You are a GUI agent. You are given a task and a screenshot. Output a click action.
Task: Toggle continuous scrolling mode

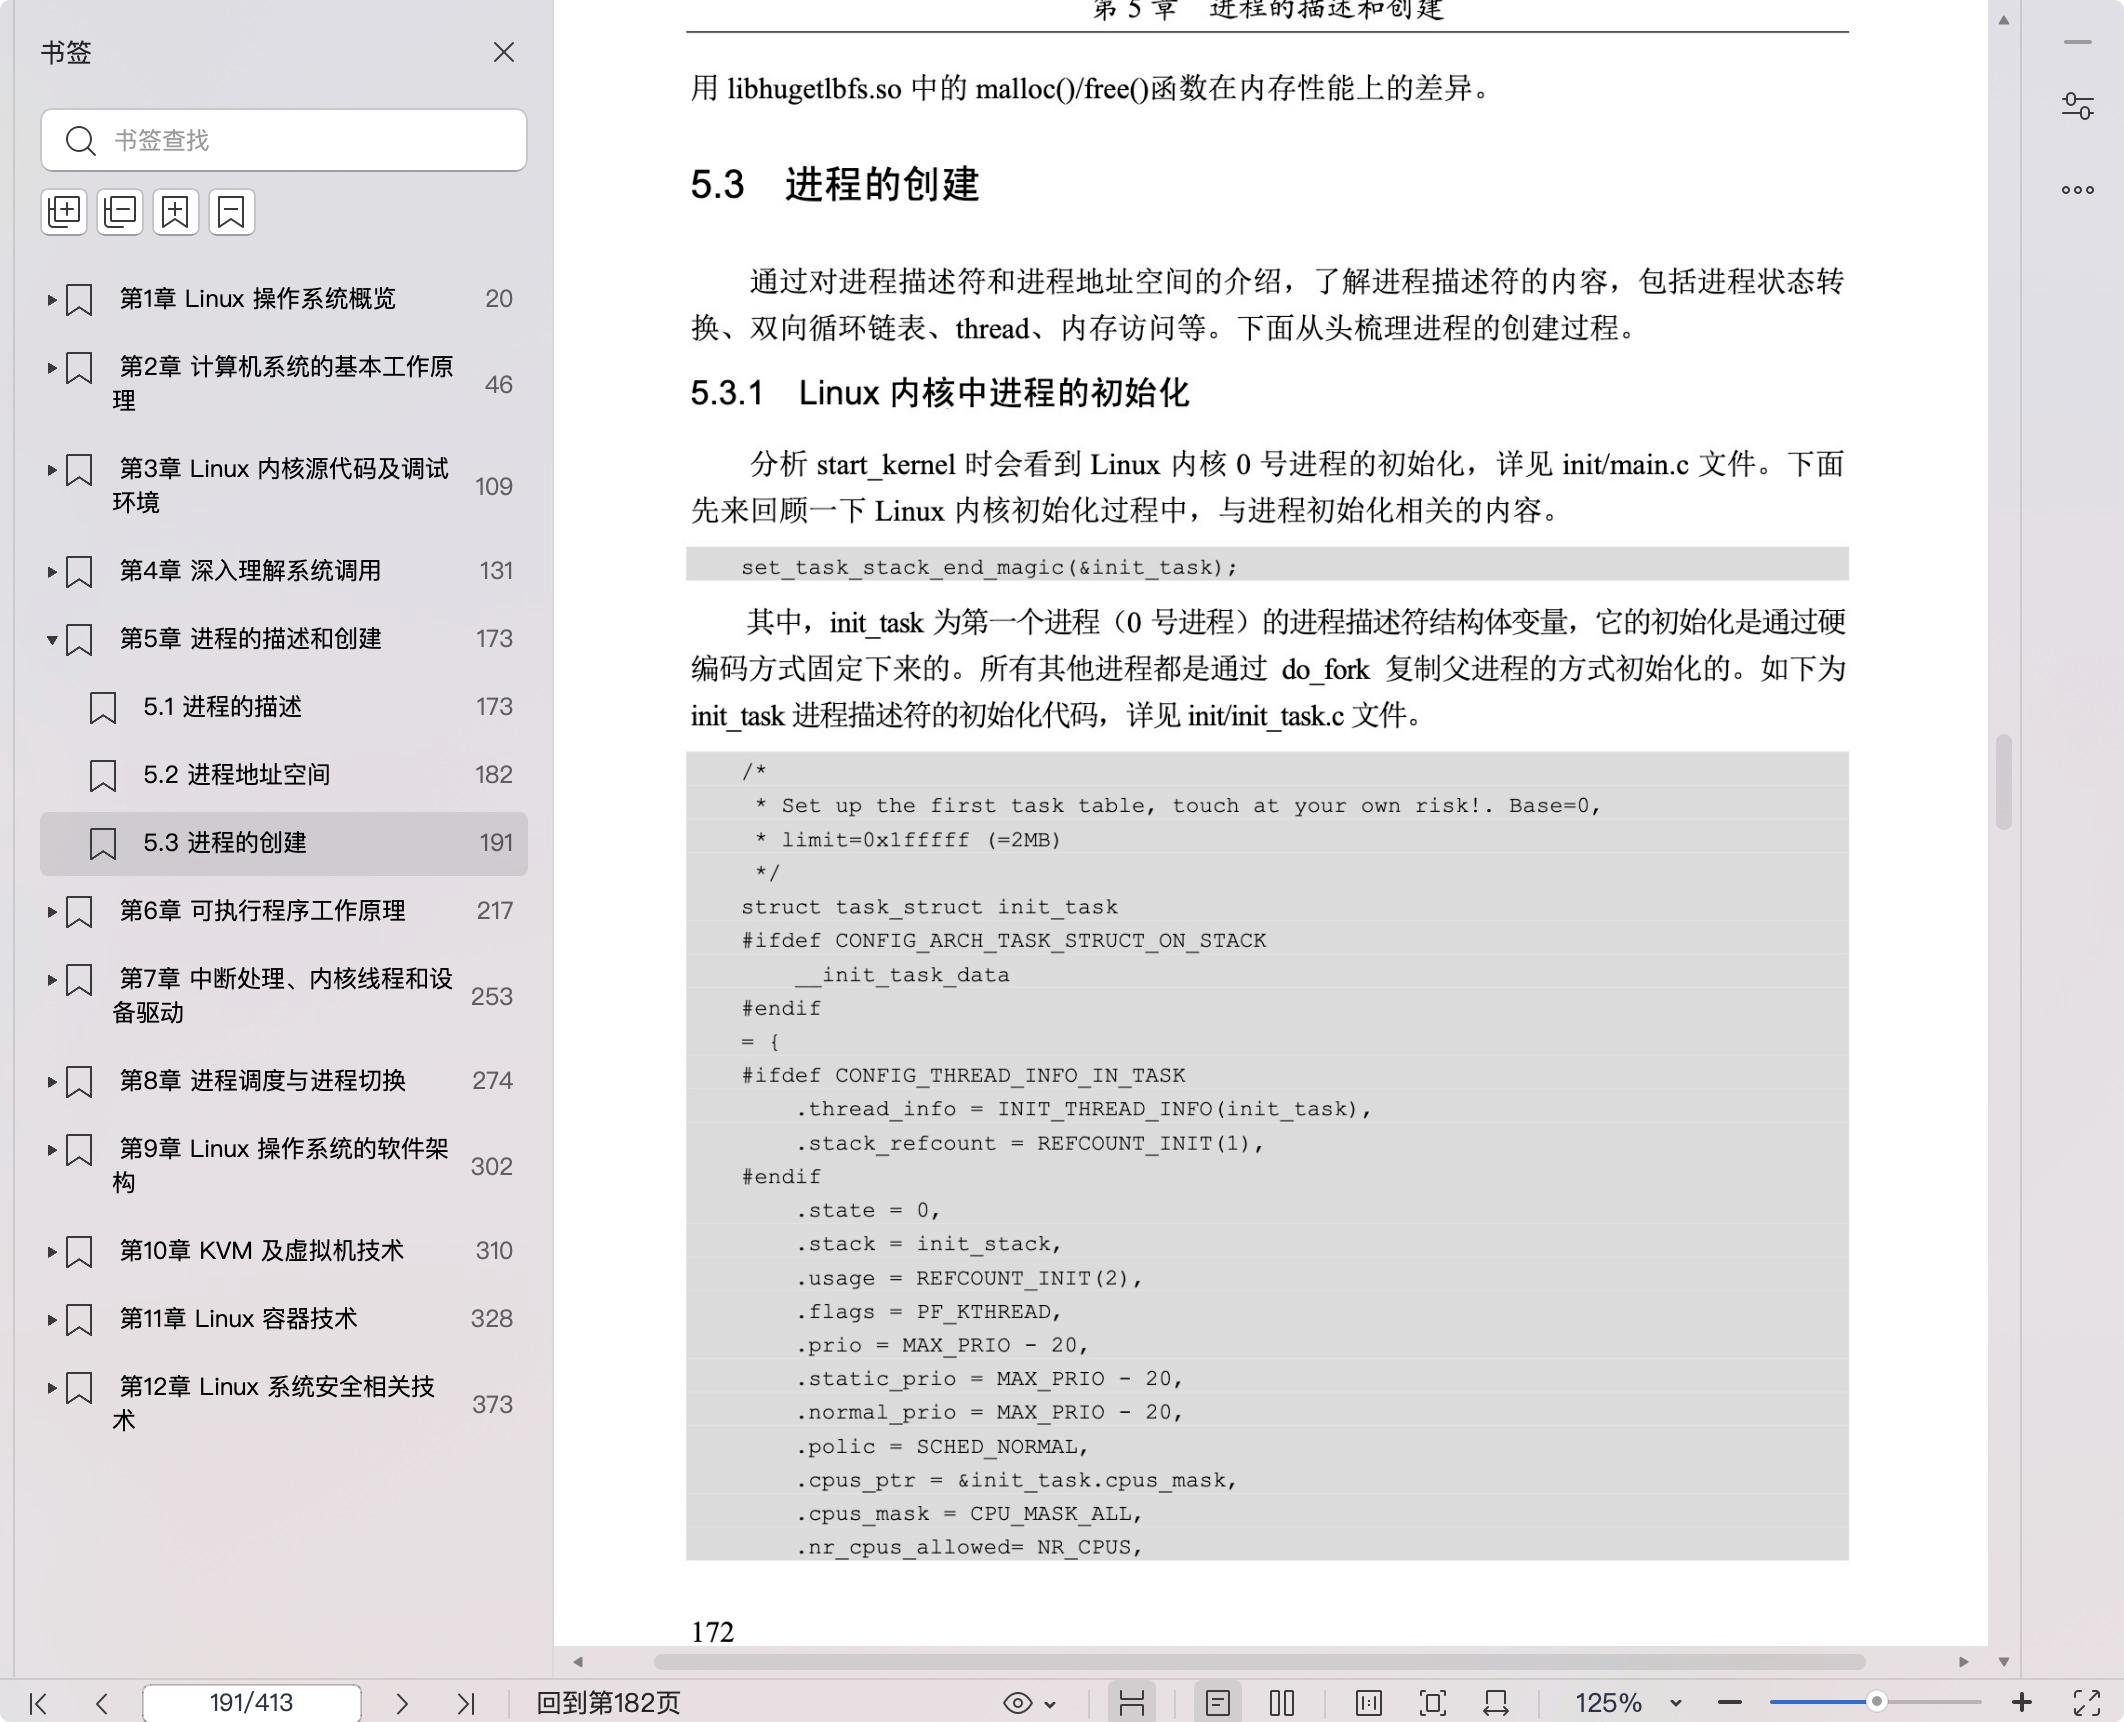[x=1131, y=1703]
